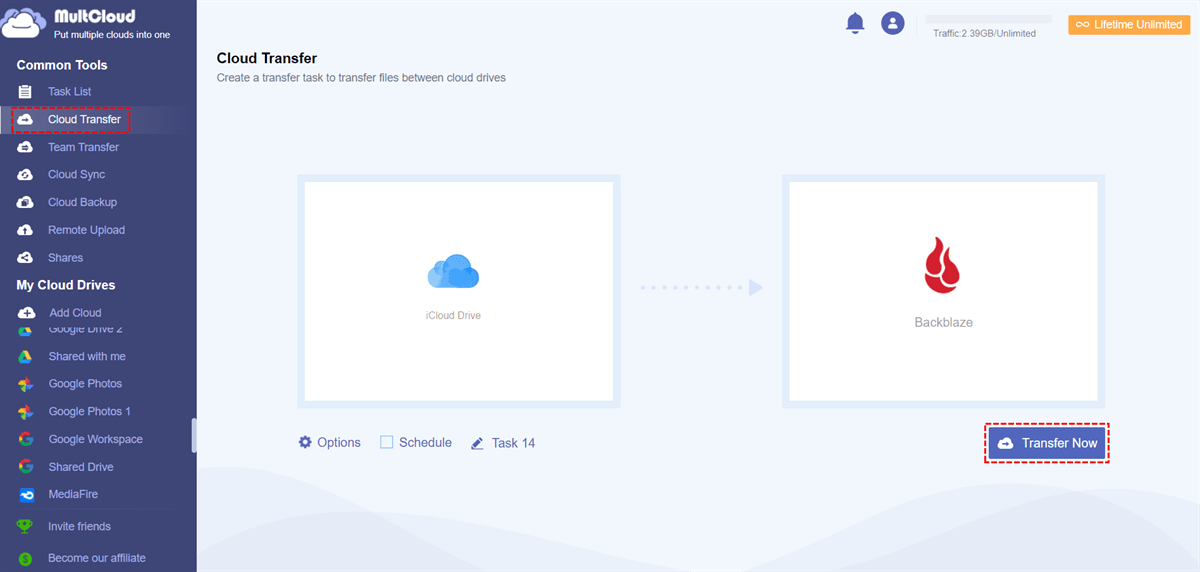1200x572 pixels.
Task: Enable the Schedule checkbox
Action: point(387,442)
